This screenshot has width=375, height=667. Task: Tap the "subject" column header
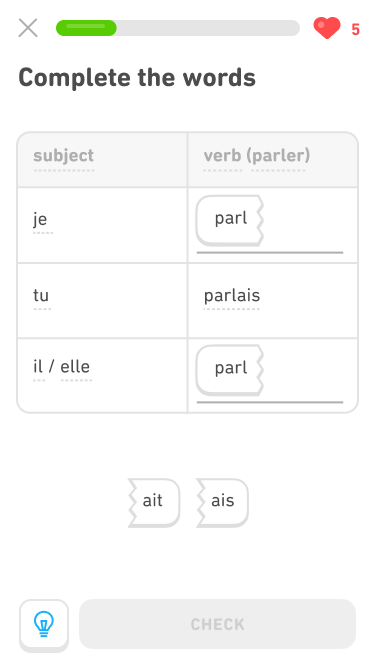point(64,155)
